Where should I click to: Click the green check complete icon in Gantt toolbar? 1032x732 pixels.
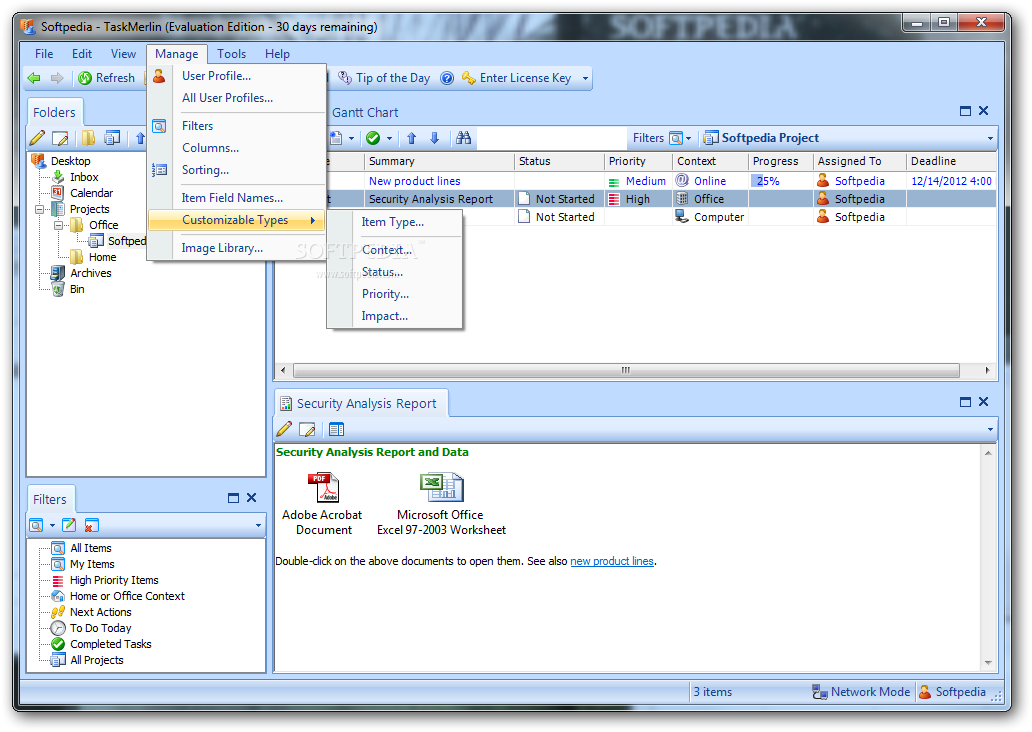point(373,138)
